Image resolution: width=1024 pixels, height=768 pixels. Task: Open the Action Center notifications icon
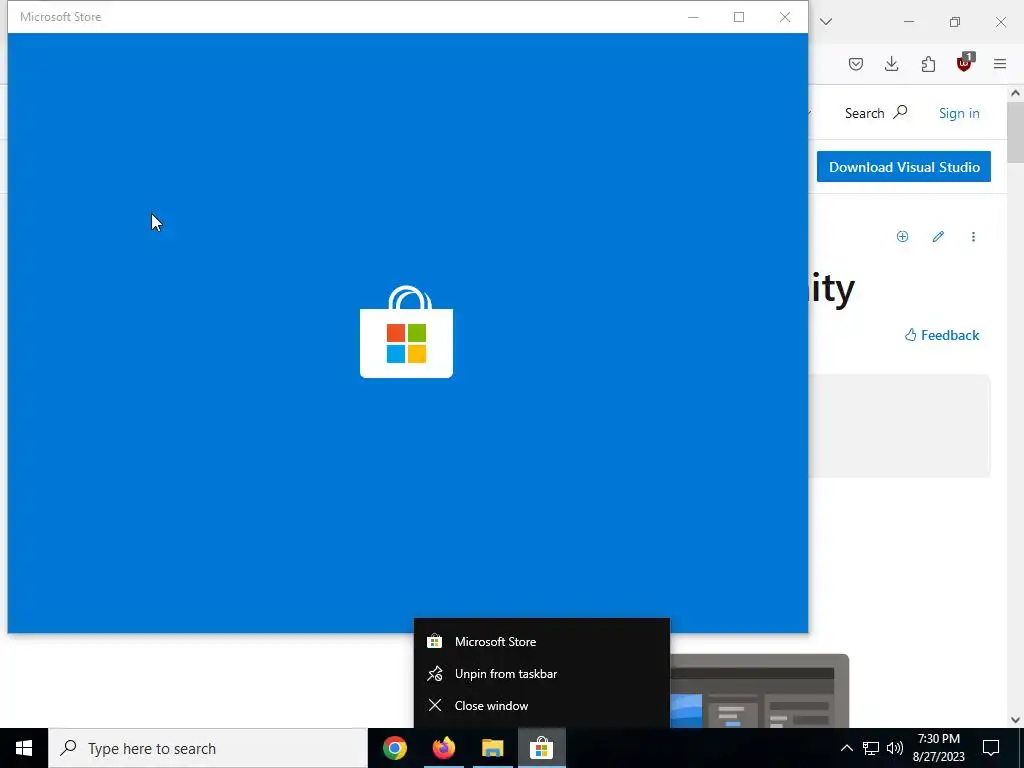[991, 748]
